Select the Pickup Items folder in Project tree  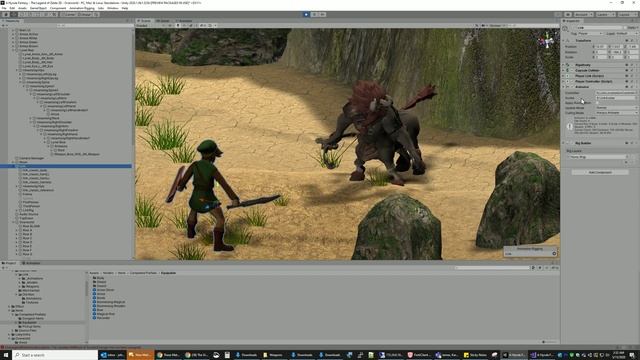[x=28, y=327]
